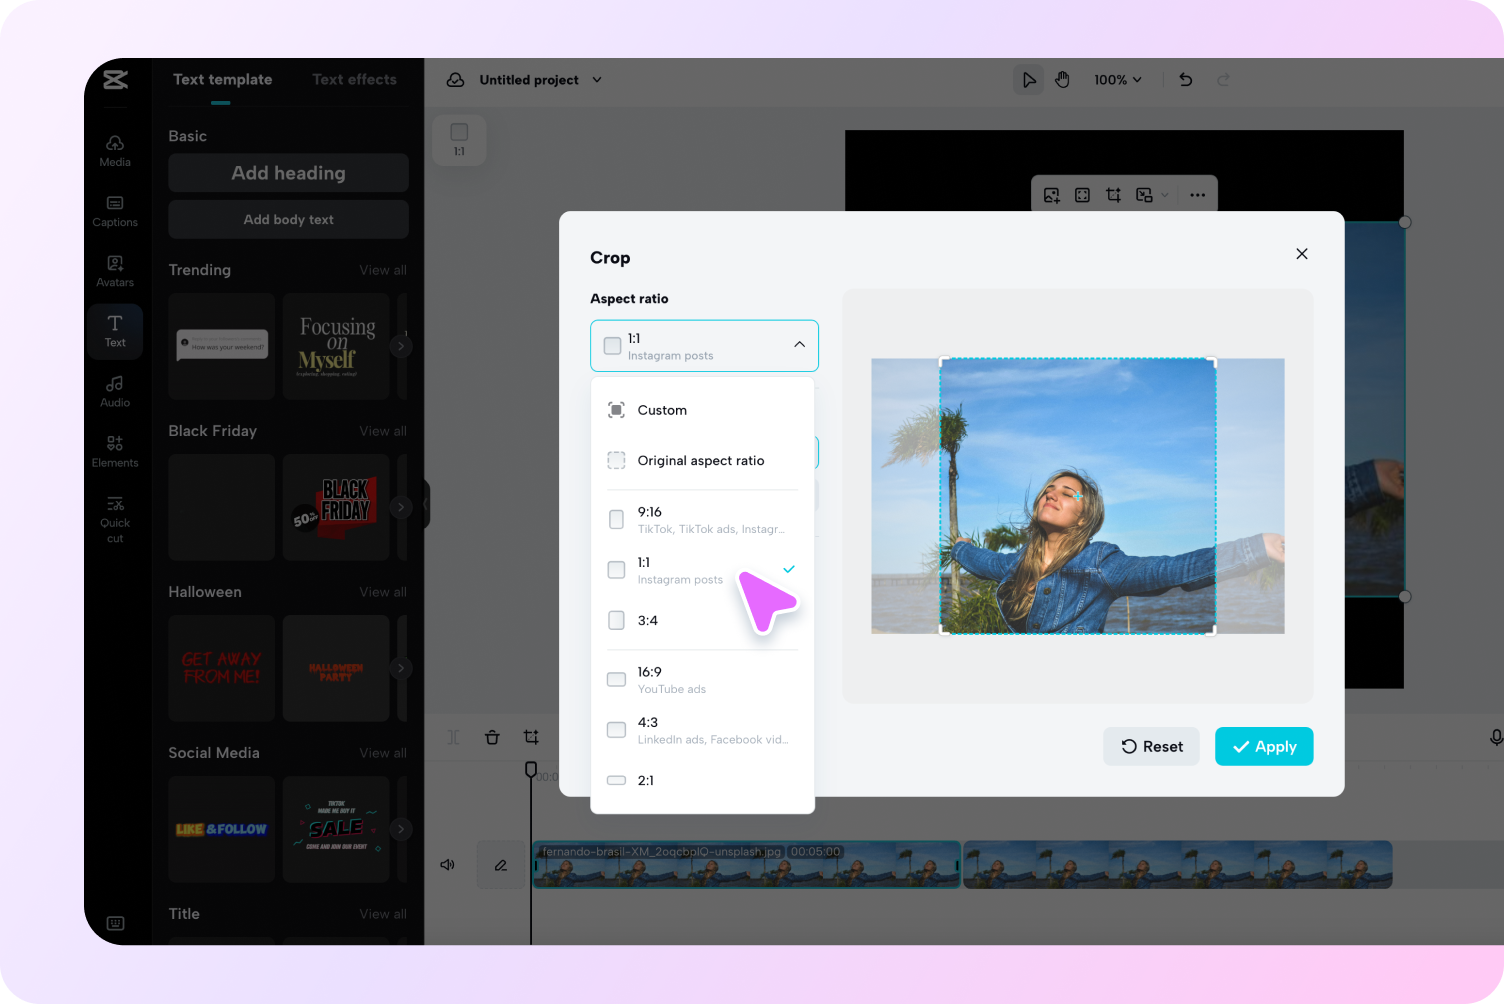Choose the Custom crop option
Viewport: 1504px width, 1004px height.
pos(702,410)
